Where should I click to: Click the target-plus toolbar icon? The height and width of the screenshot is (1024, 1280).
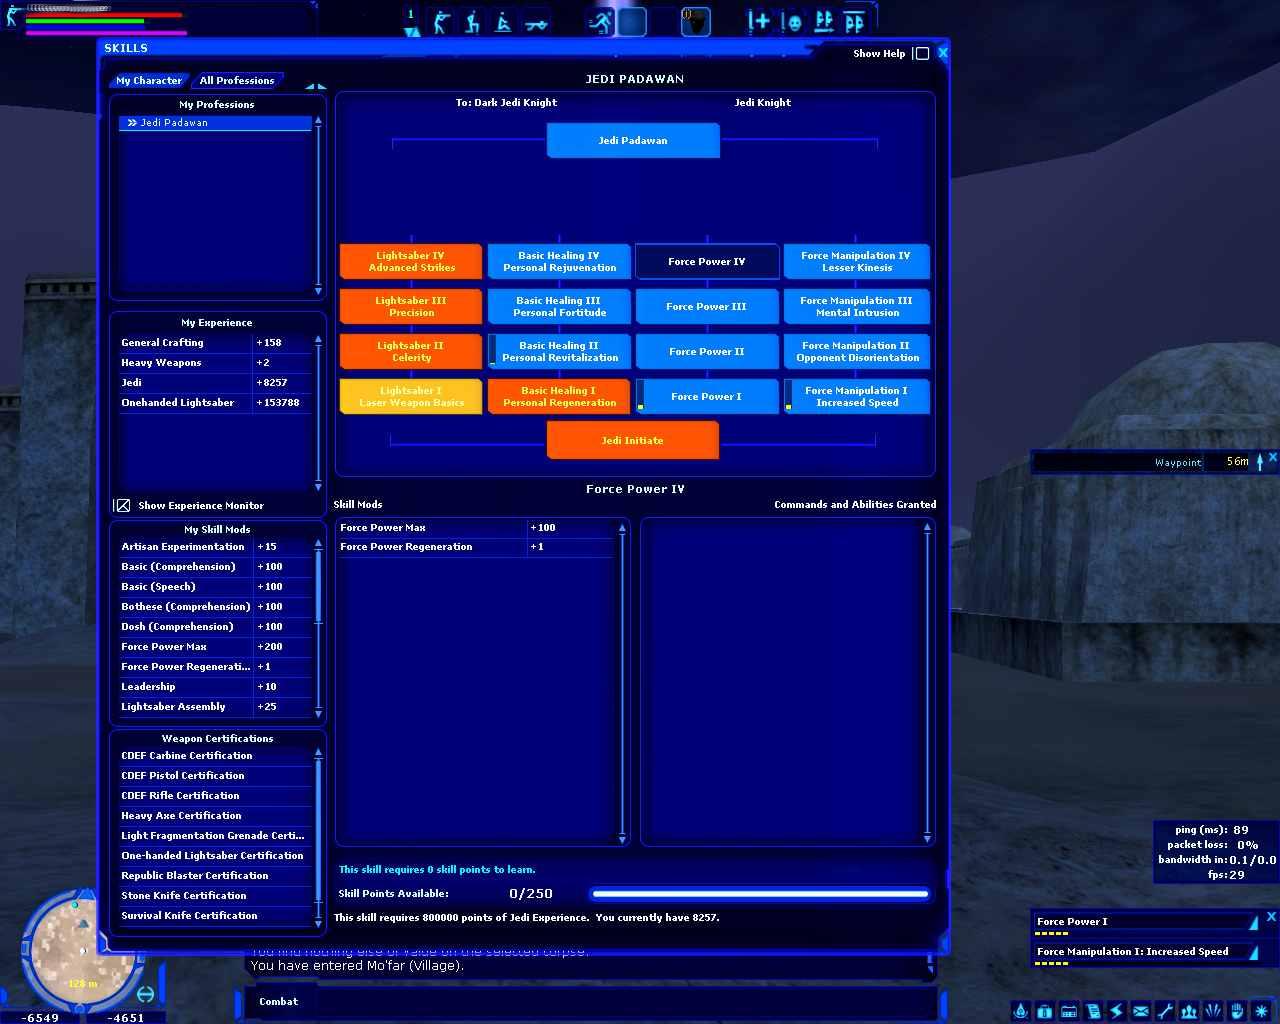point(759,21)
